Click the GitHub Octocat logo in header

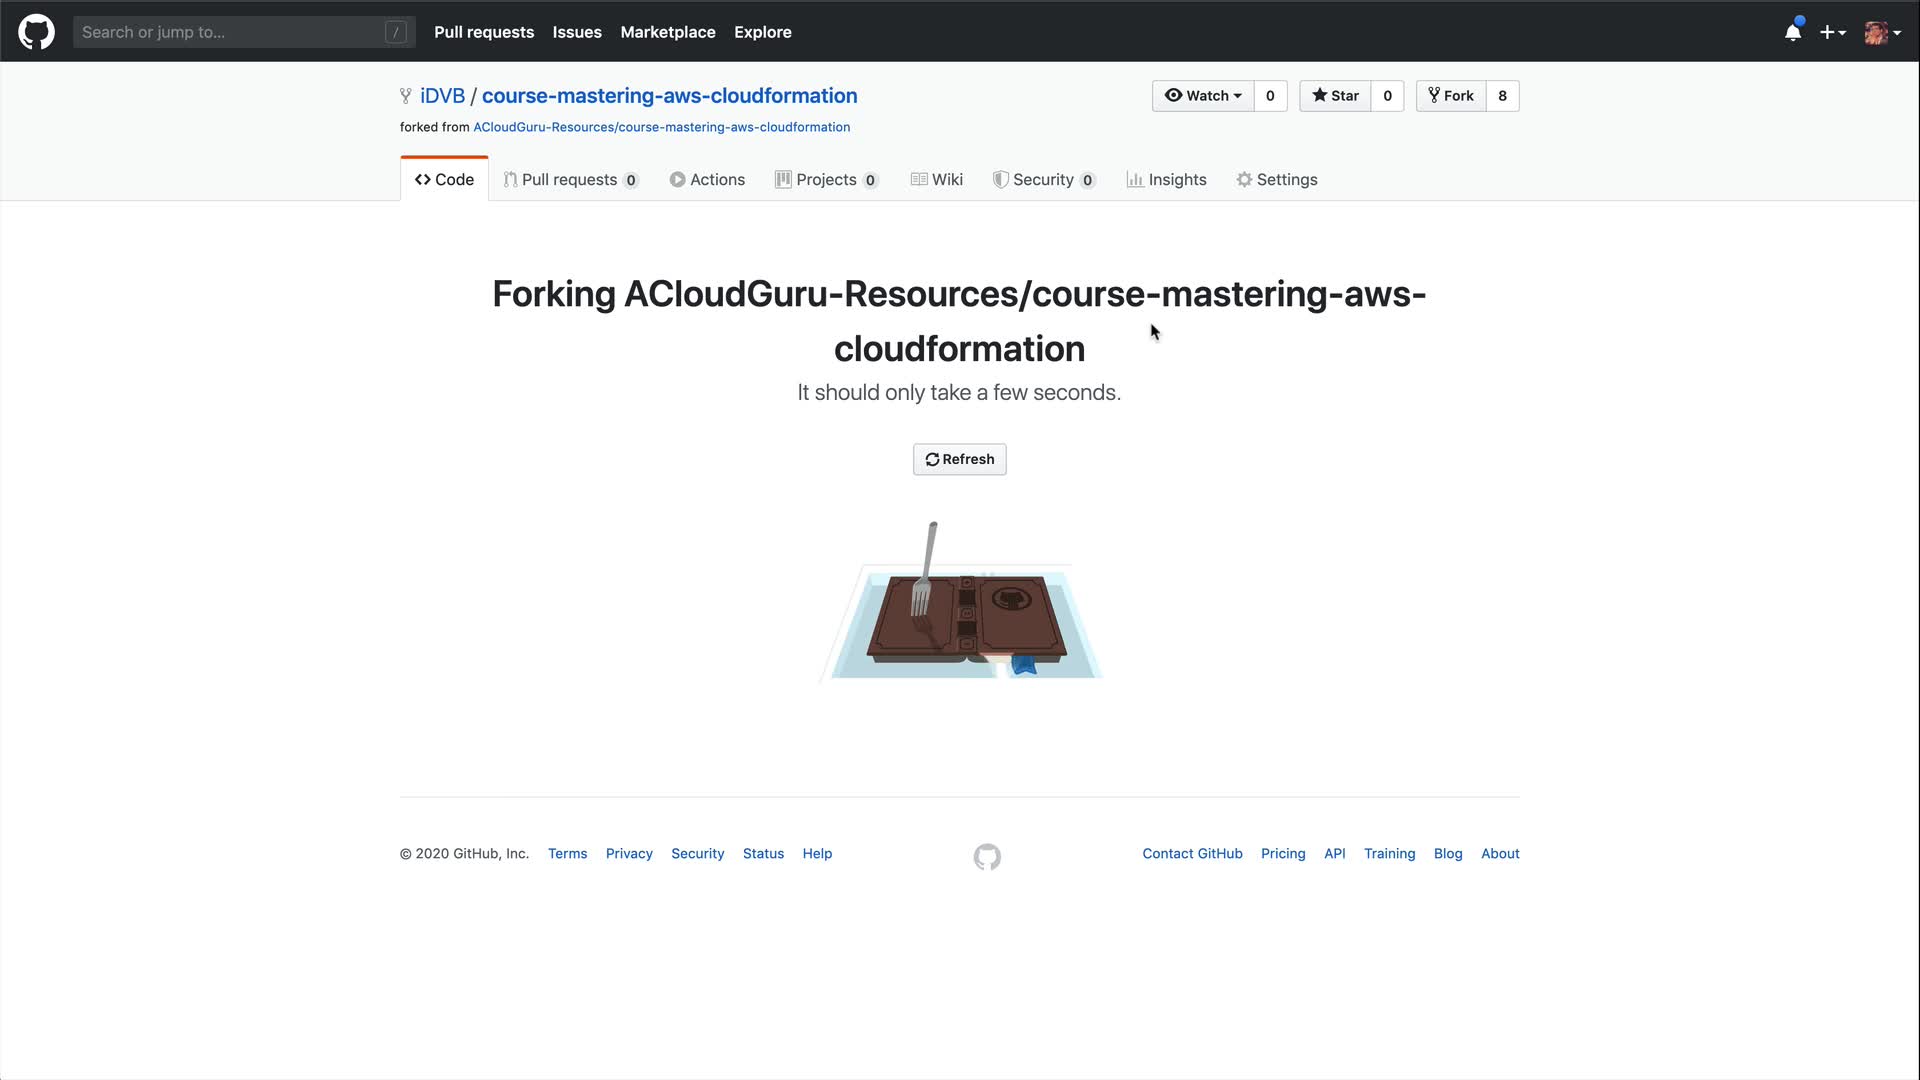coord(36,32)
